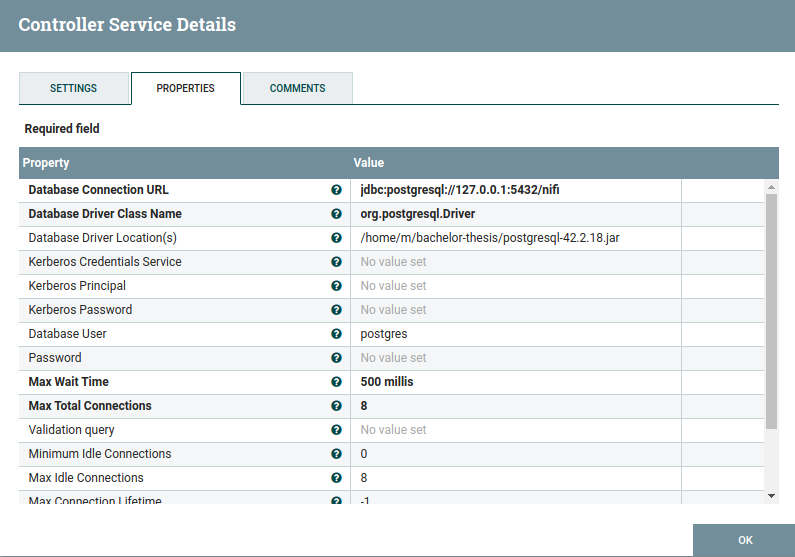Click the 'Kerberos Principal' property name
Screen dimensions: 795x557
tap(77, 286)
